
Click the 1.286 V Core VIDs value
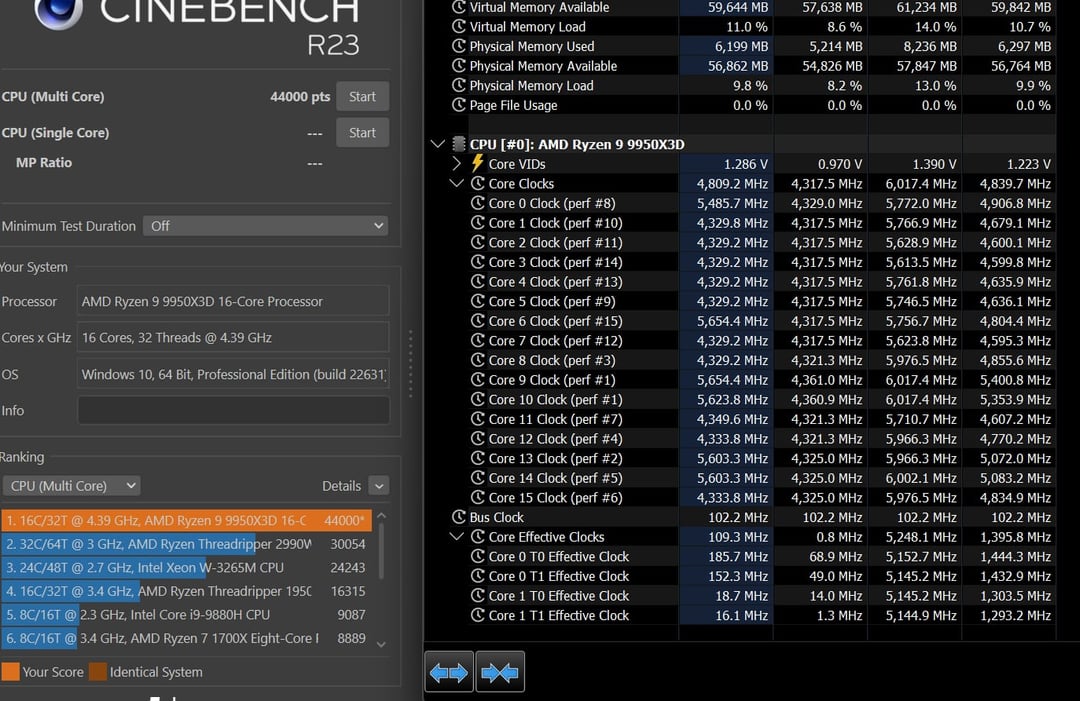745,164
